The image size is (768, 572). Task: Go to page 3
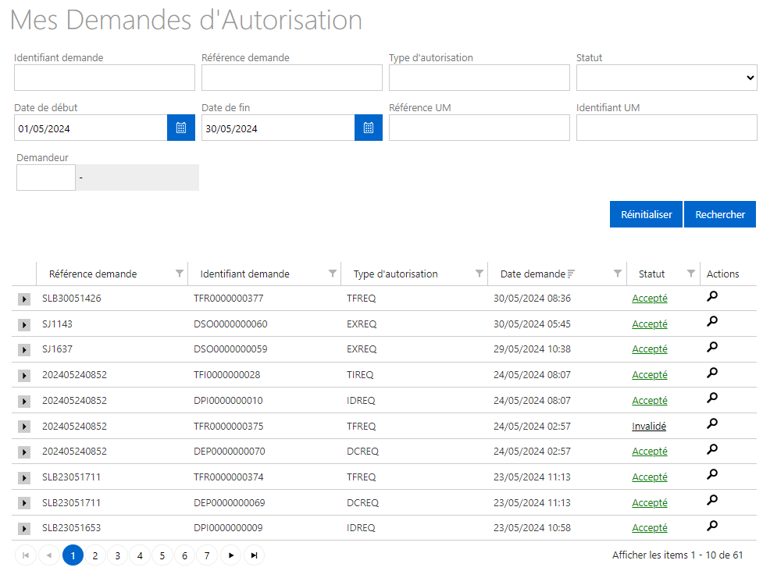(118, 555)
